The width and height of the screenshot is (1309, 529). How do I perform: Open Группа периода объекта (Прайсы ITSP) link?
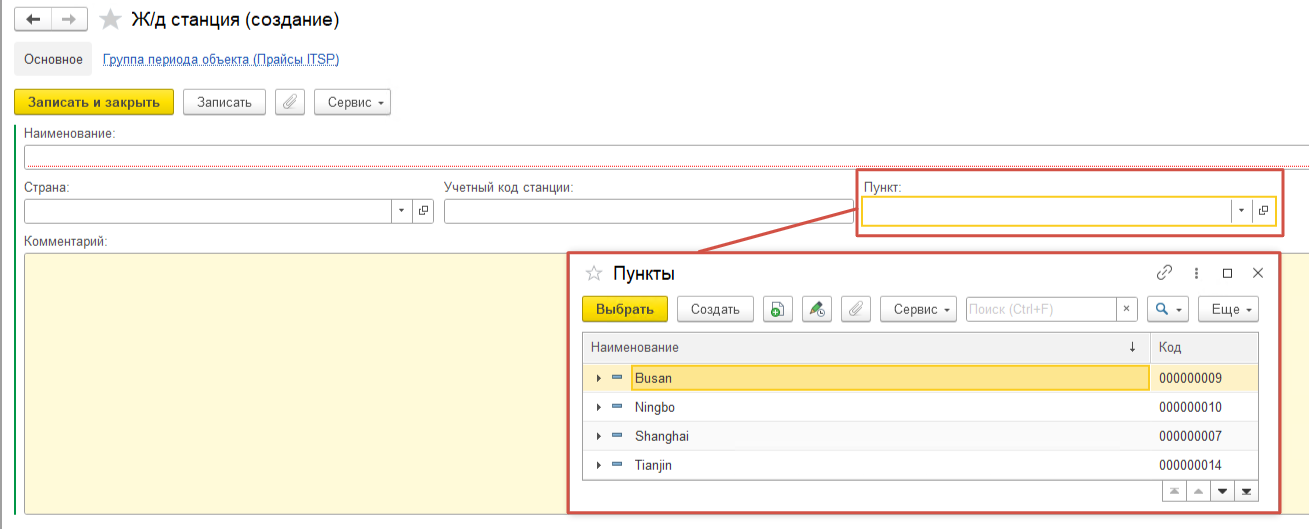pos(221,59)
